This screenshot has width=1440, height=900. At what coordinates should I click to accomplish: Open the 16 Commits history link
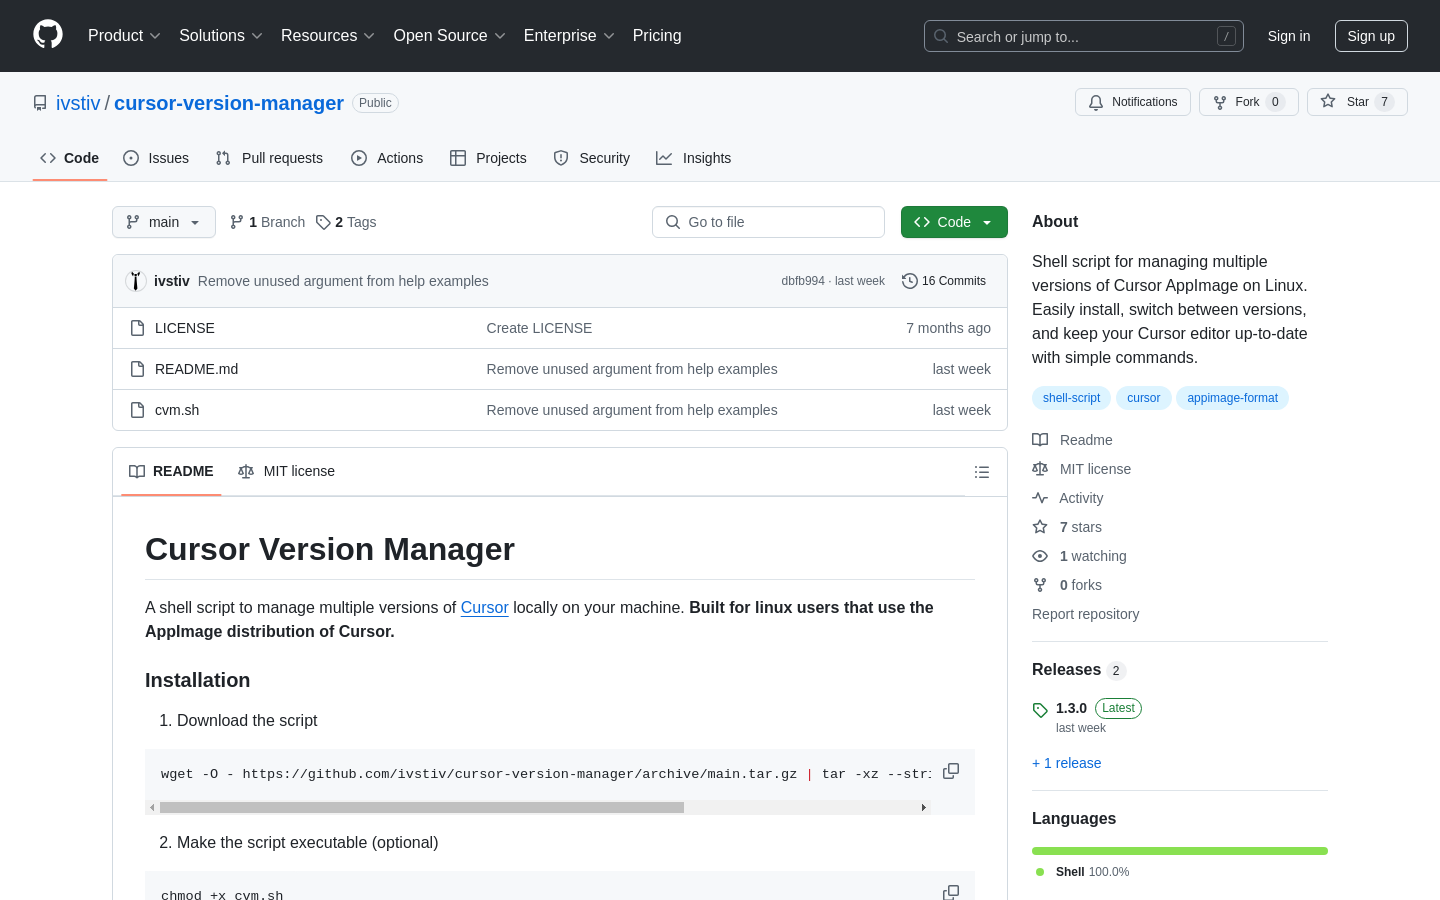[944, 281]
